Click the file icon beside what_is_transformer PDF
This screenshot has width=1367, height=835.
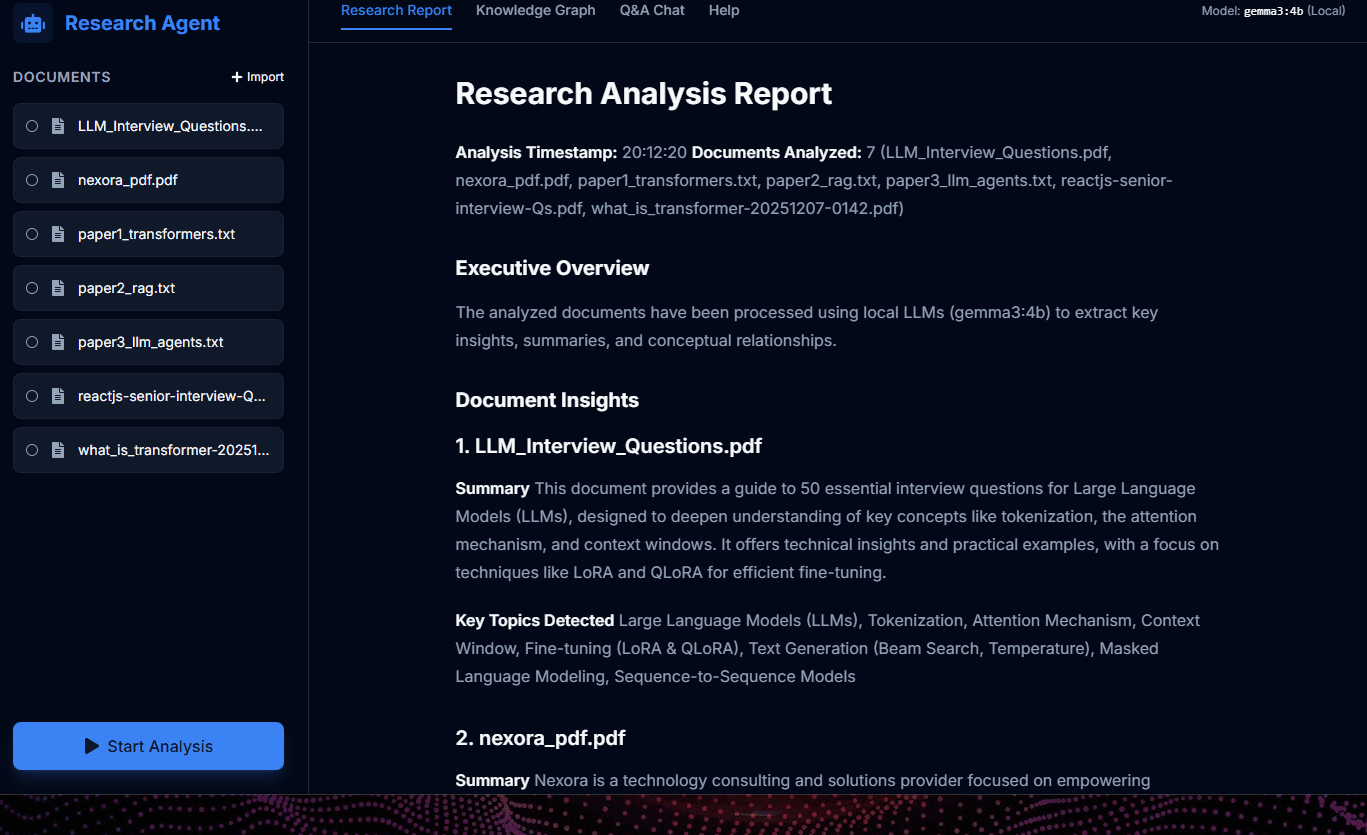pyautogui.click(x=58, y=449)
